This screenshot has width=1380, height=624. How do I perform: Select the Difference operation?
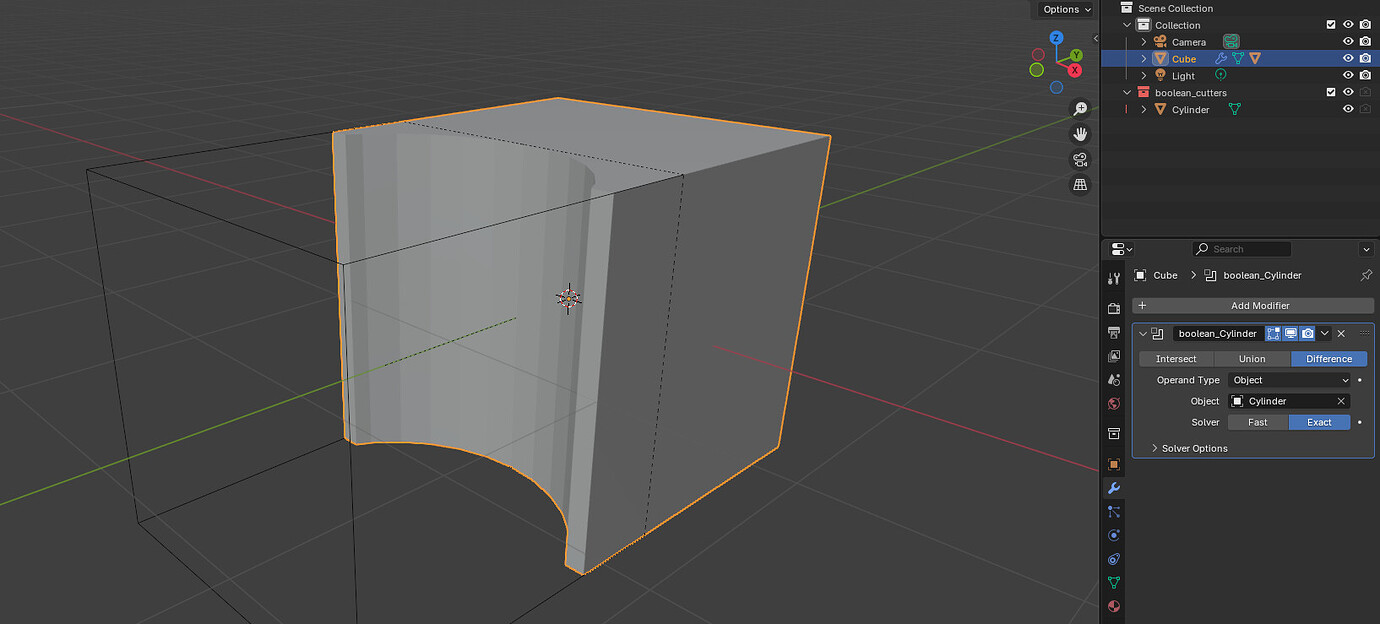click(x=1329, y=359)
